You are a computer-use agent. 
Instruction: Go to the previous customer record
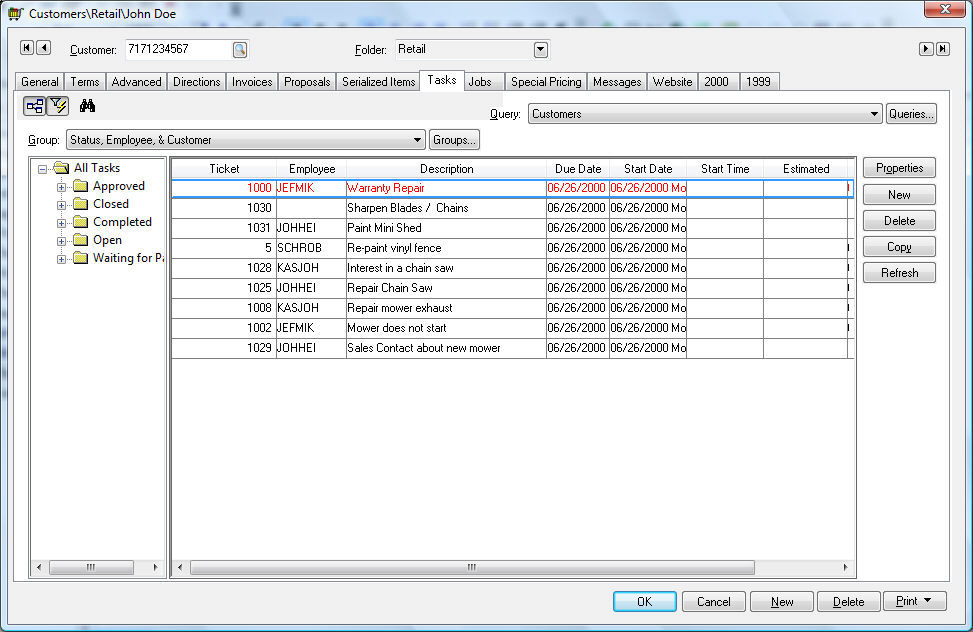tap(43, 48)
